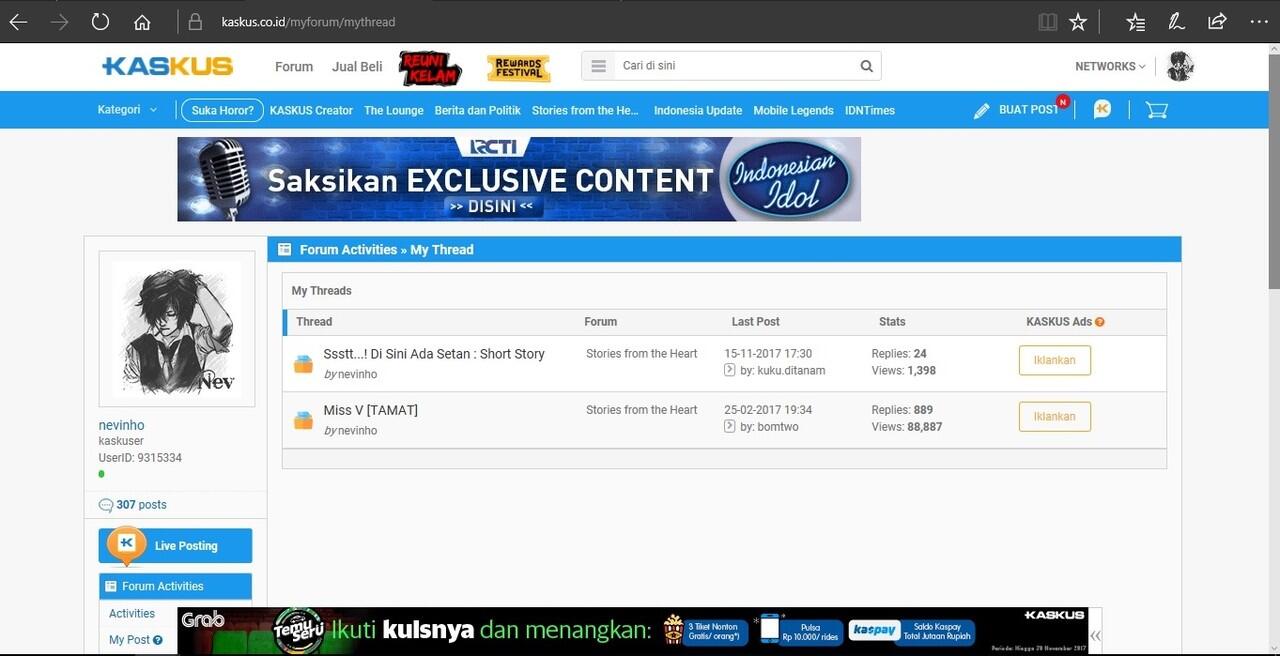Viewport: 1280px width, 656px height.
Task: Open the shopping cart icon
Action: (x=1157, y=110)
